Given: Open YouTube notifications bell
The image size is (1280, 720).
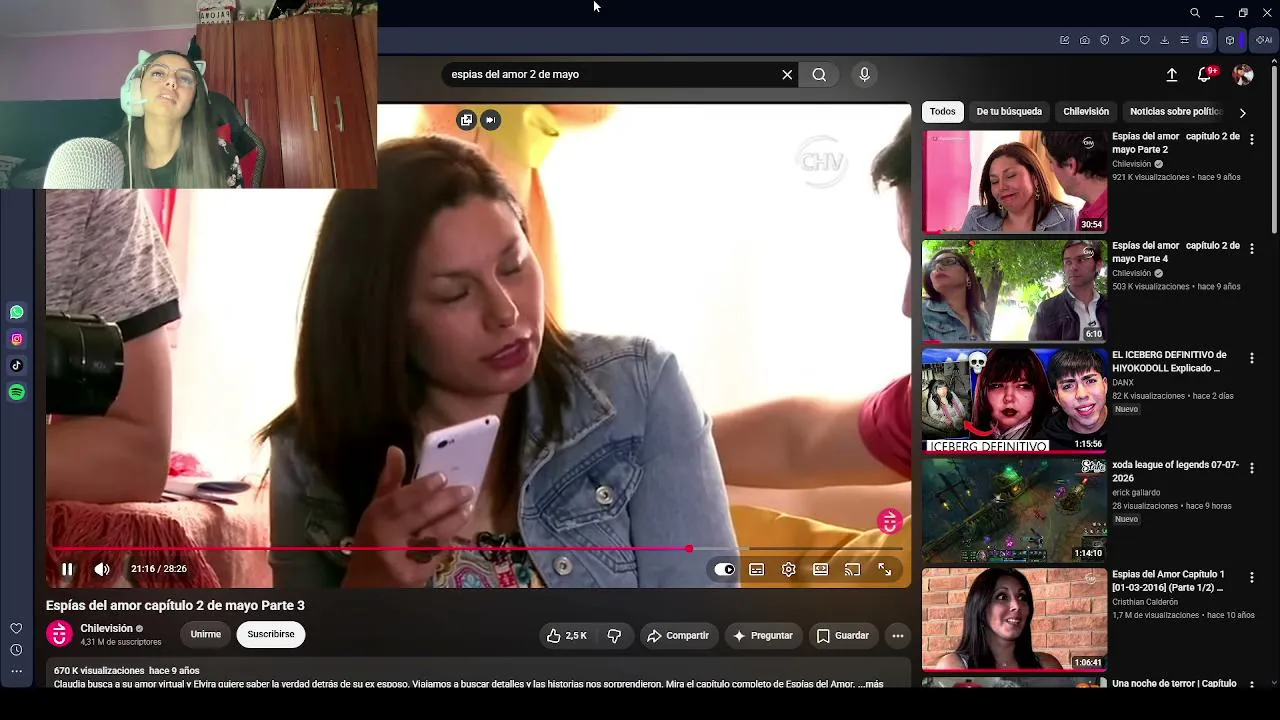Looking at the screenshot, I should 1205,75.
